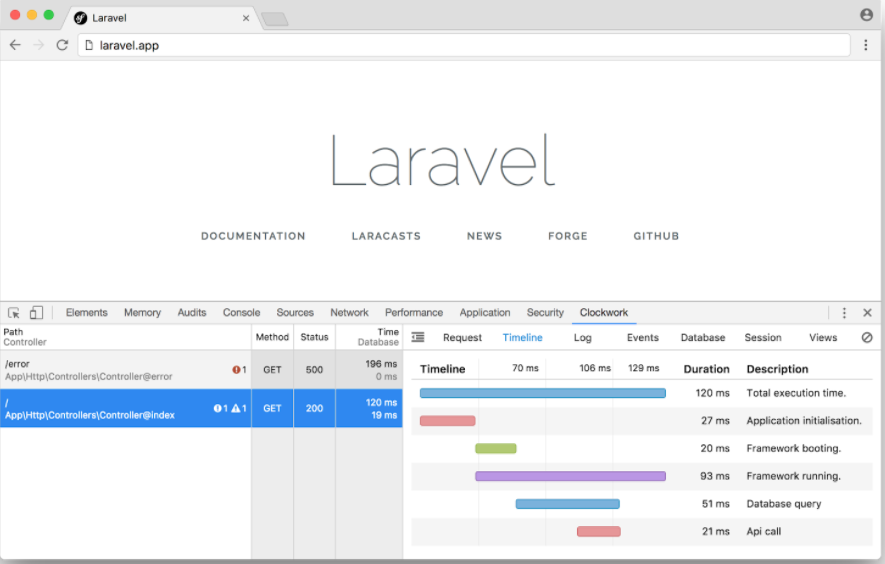Open the FORGE link
Screen dimensions: 885x564
point(568,236)
